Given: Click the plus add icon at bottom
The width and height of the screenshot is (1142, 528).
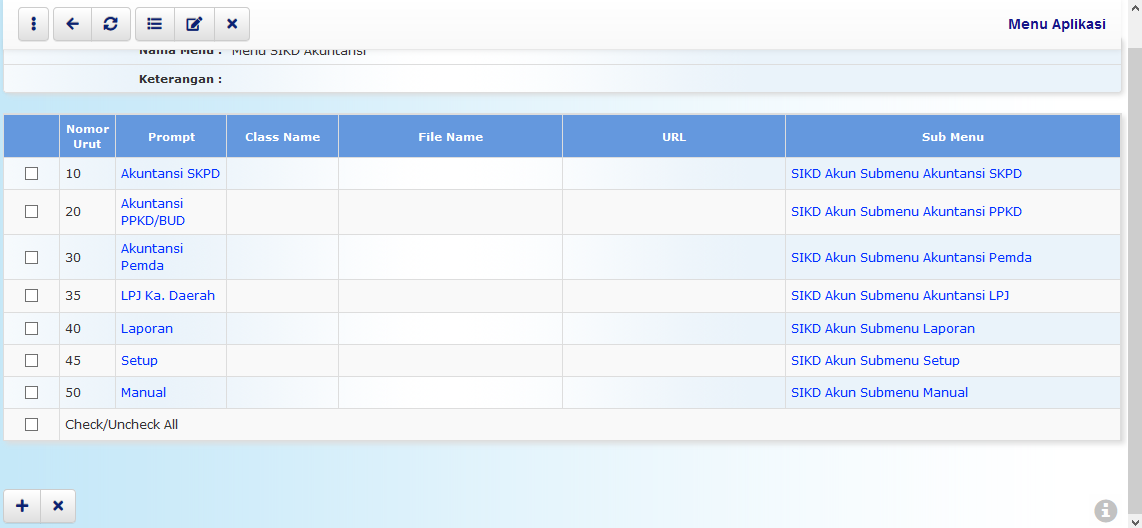Looking at the screenshot, I should coord(22,506).
